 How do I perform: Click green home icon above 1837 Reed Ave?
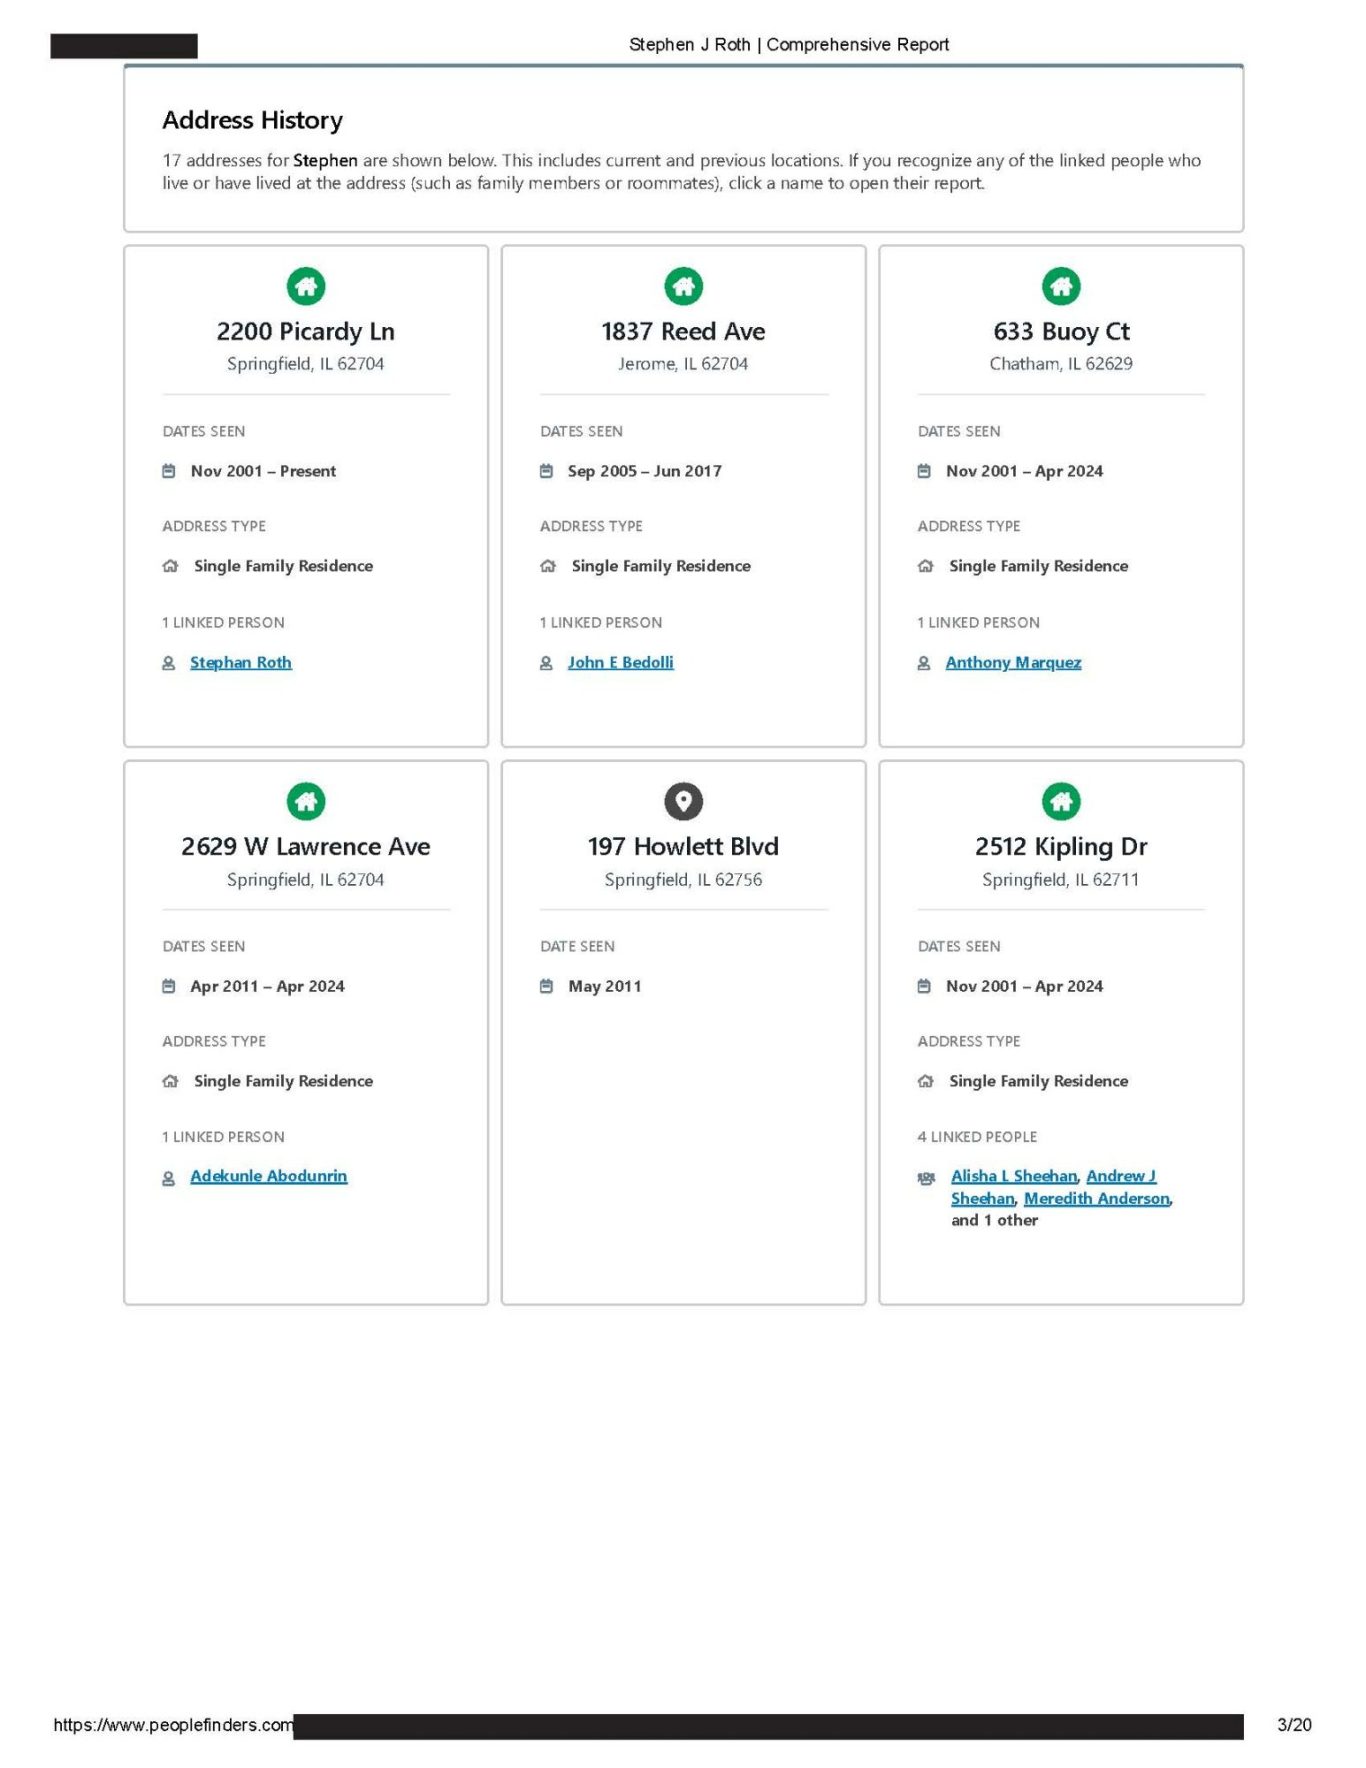coord(683,287)
